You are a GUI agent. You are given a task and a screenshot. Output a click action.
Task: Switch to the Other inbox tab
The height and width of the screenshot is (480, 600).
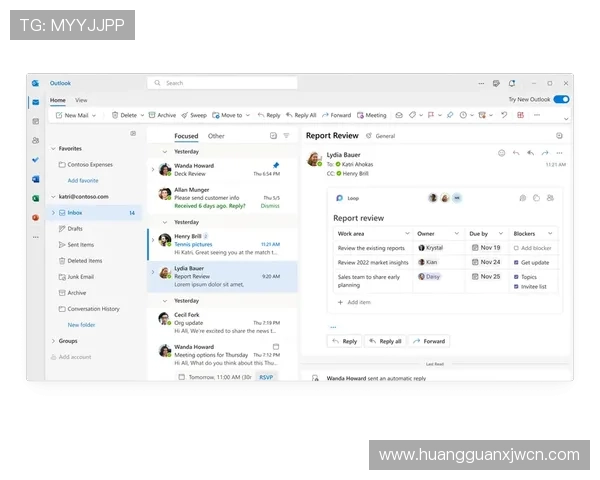click(x=216, y=136)
